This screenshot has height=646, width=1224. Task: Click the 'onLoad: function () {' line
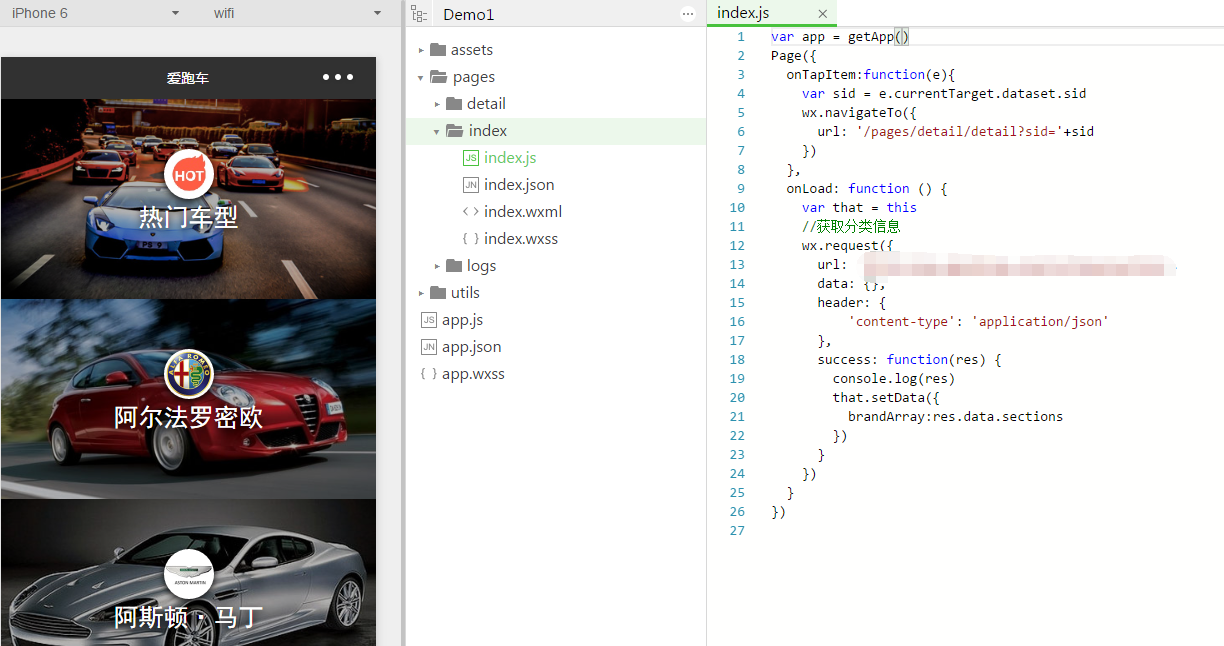[867, 188]
